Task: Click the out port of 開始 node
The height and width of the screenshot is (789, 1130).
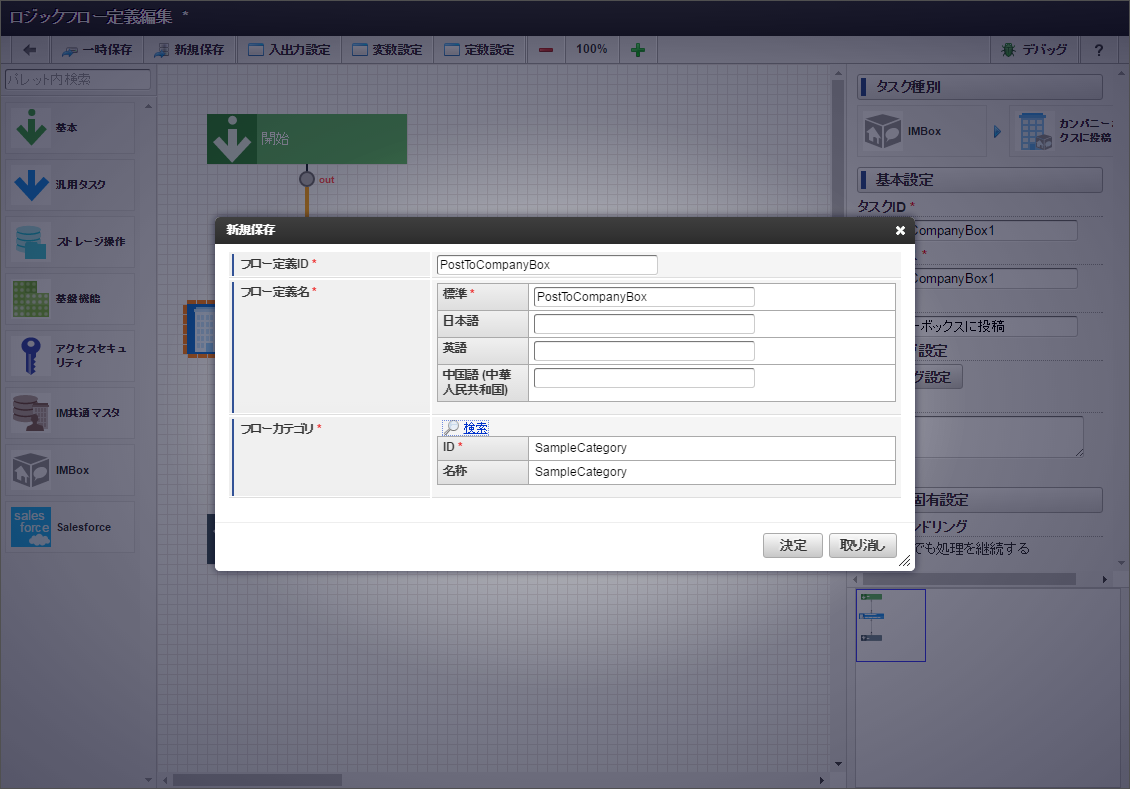Action: (x=307, y=179)
